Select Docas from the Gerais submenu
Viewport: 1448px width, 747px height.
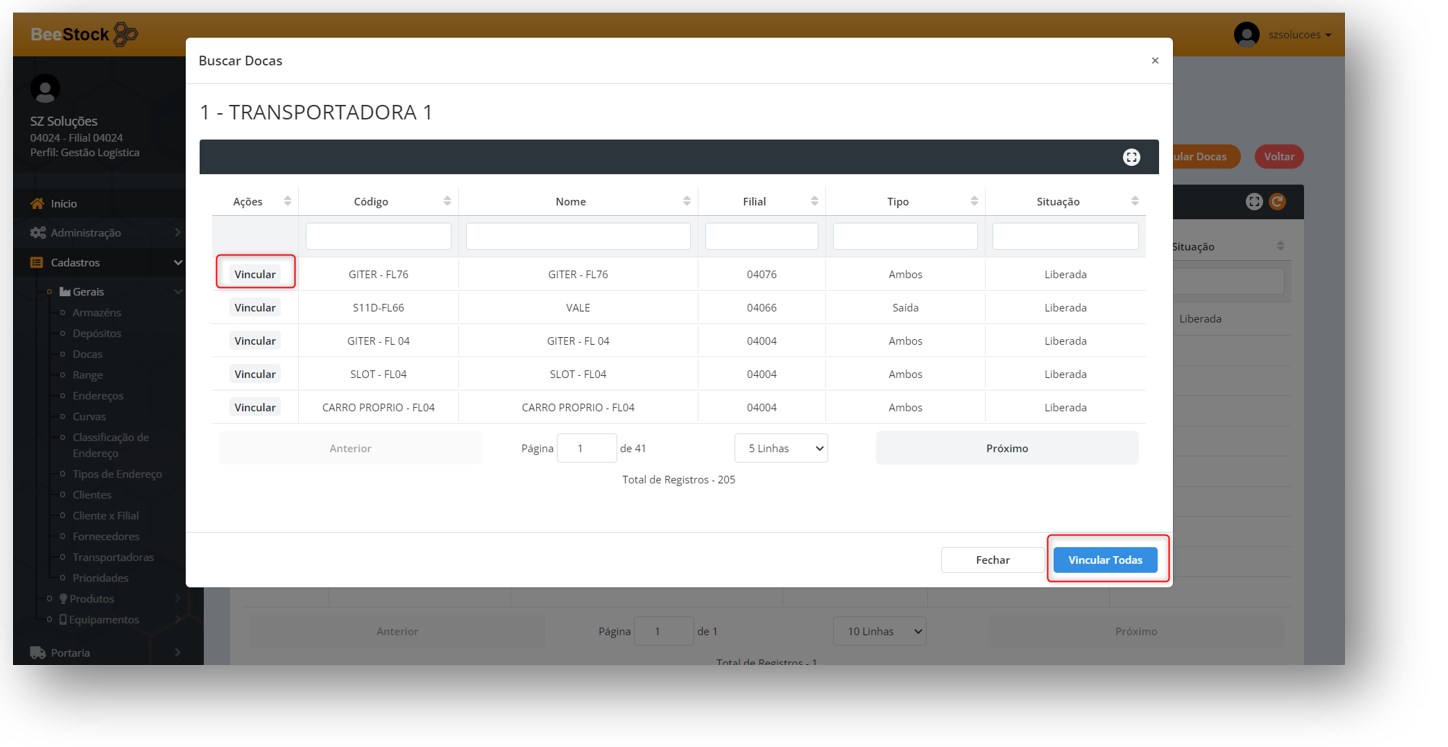click(87, 354)
